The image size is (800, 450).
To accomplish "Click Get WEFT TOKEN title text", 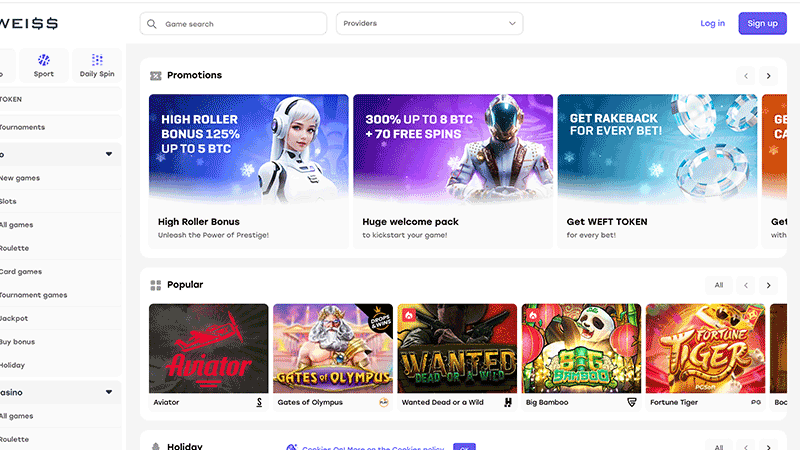I will (607, 222).
